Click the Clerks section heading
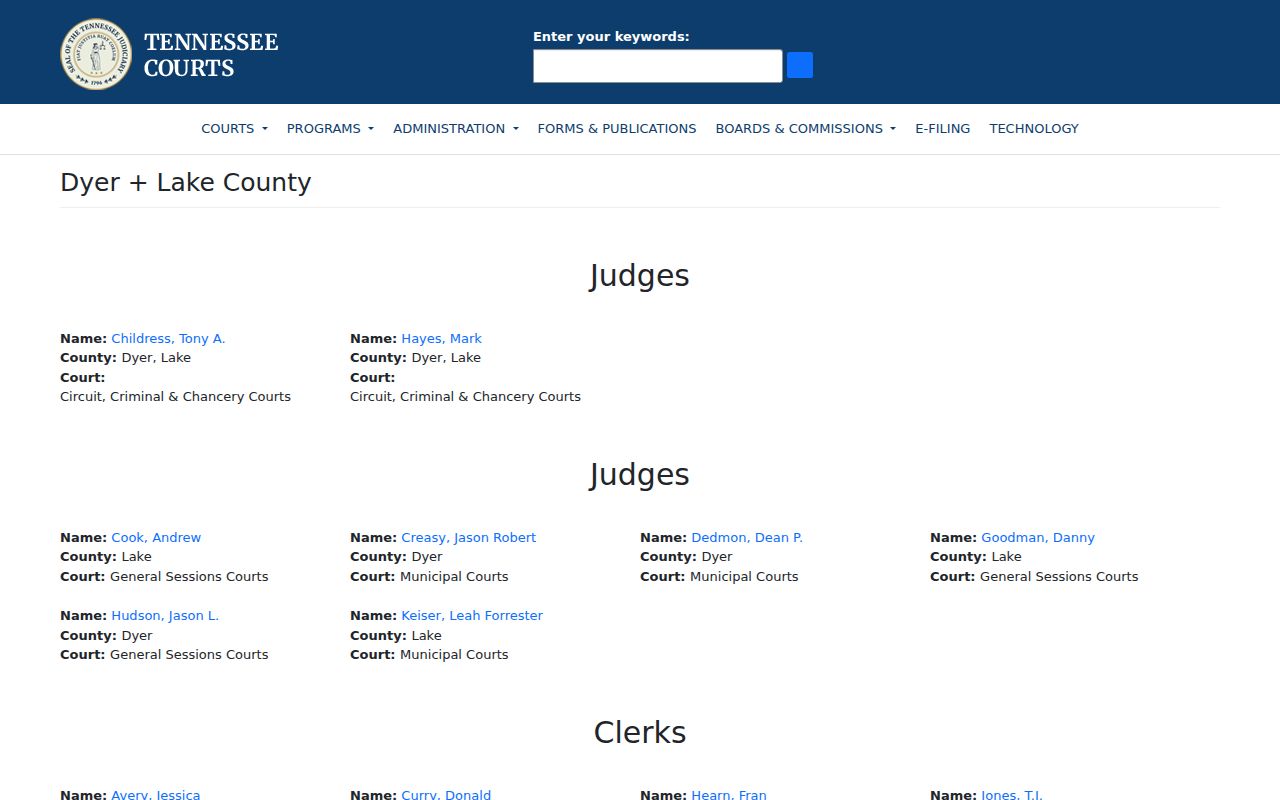1280x800 pixels. click(640, 732)
